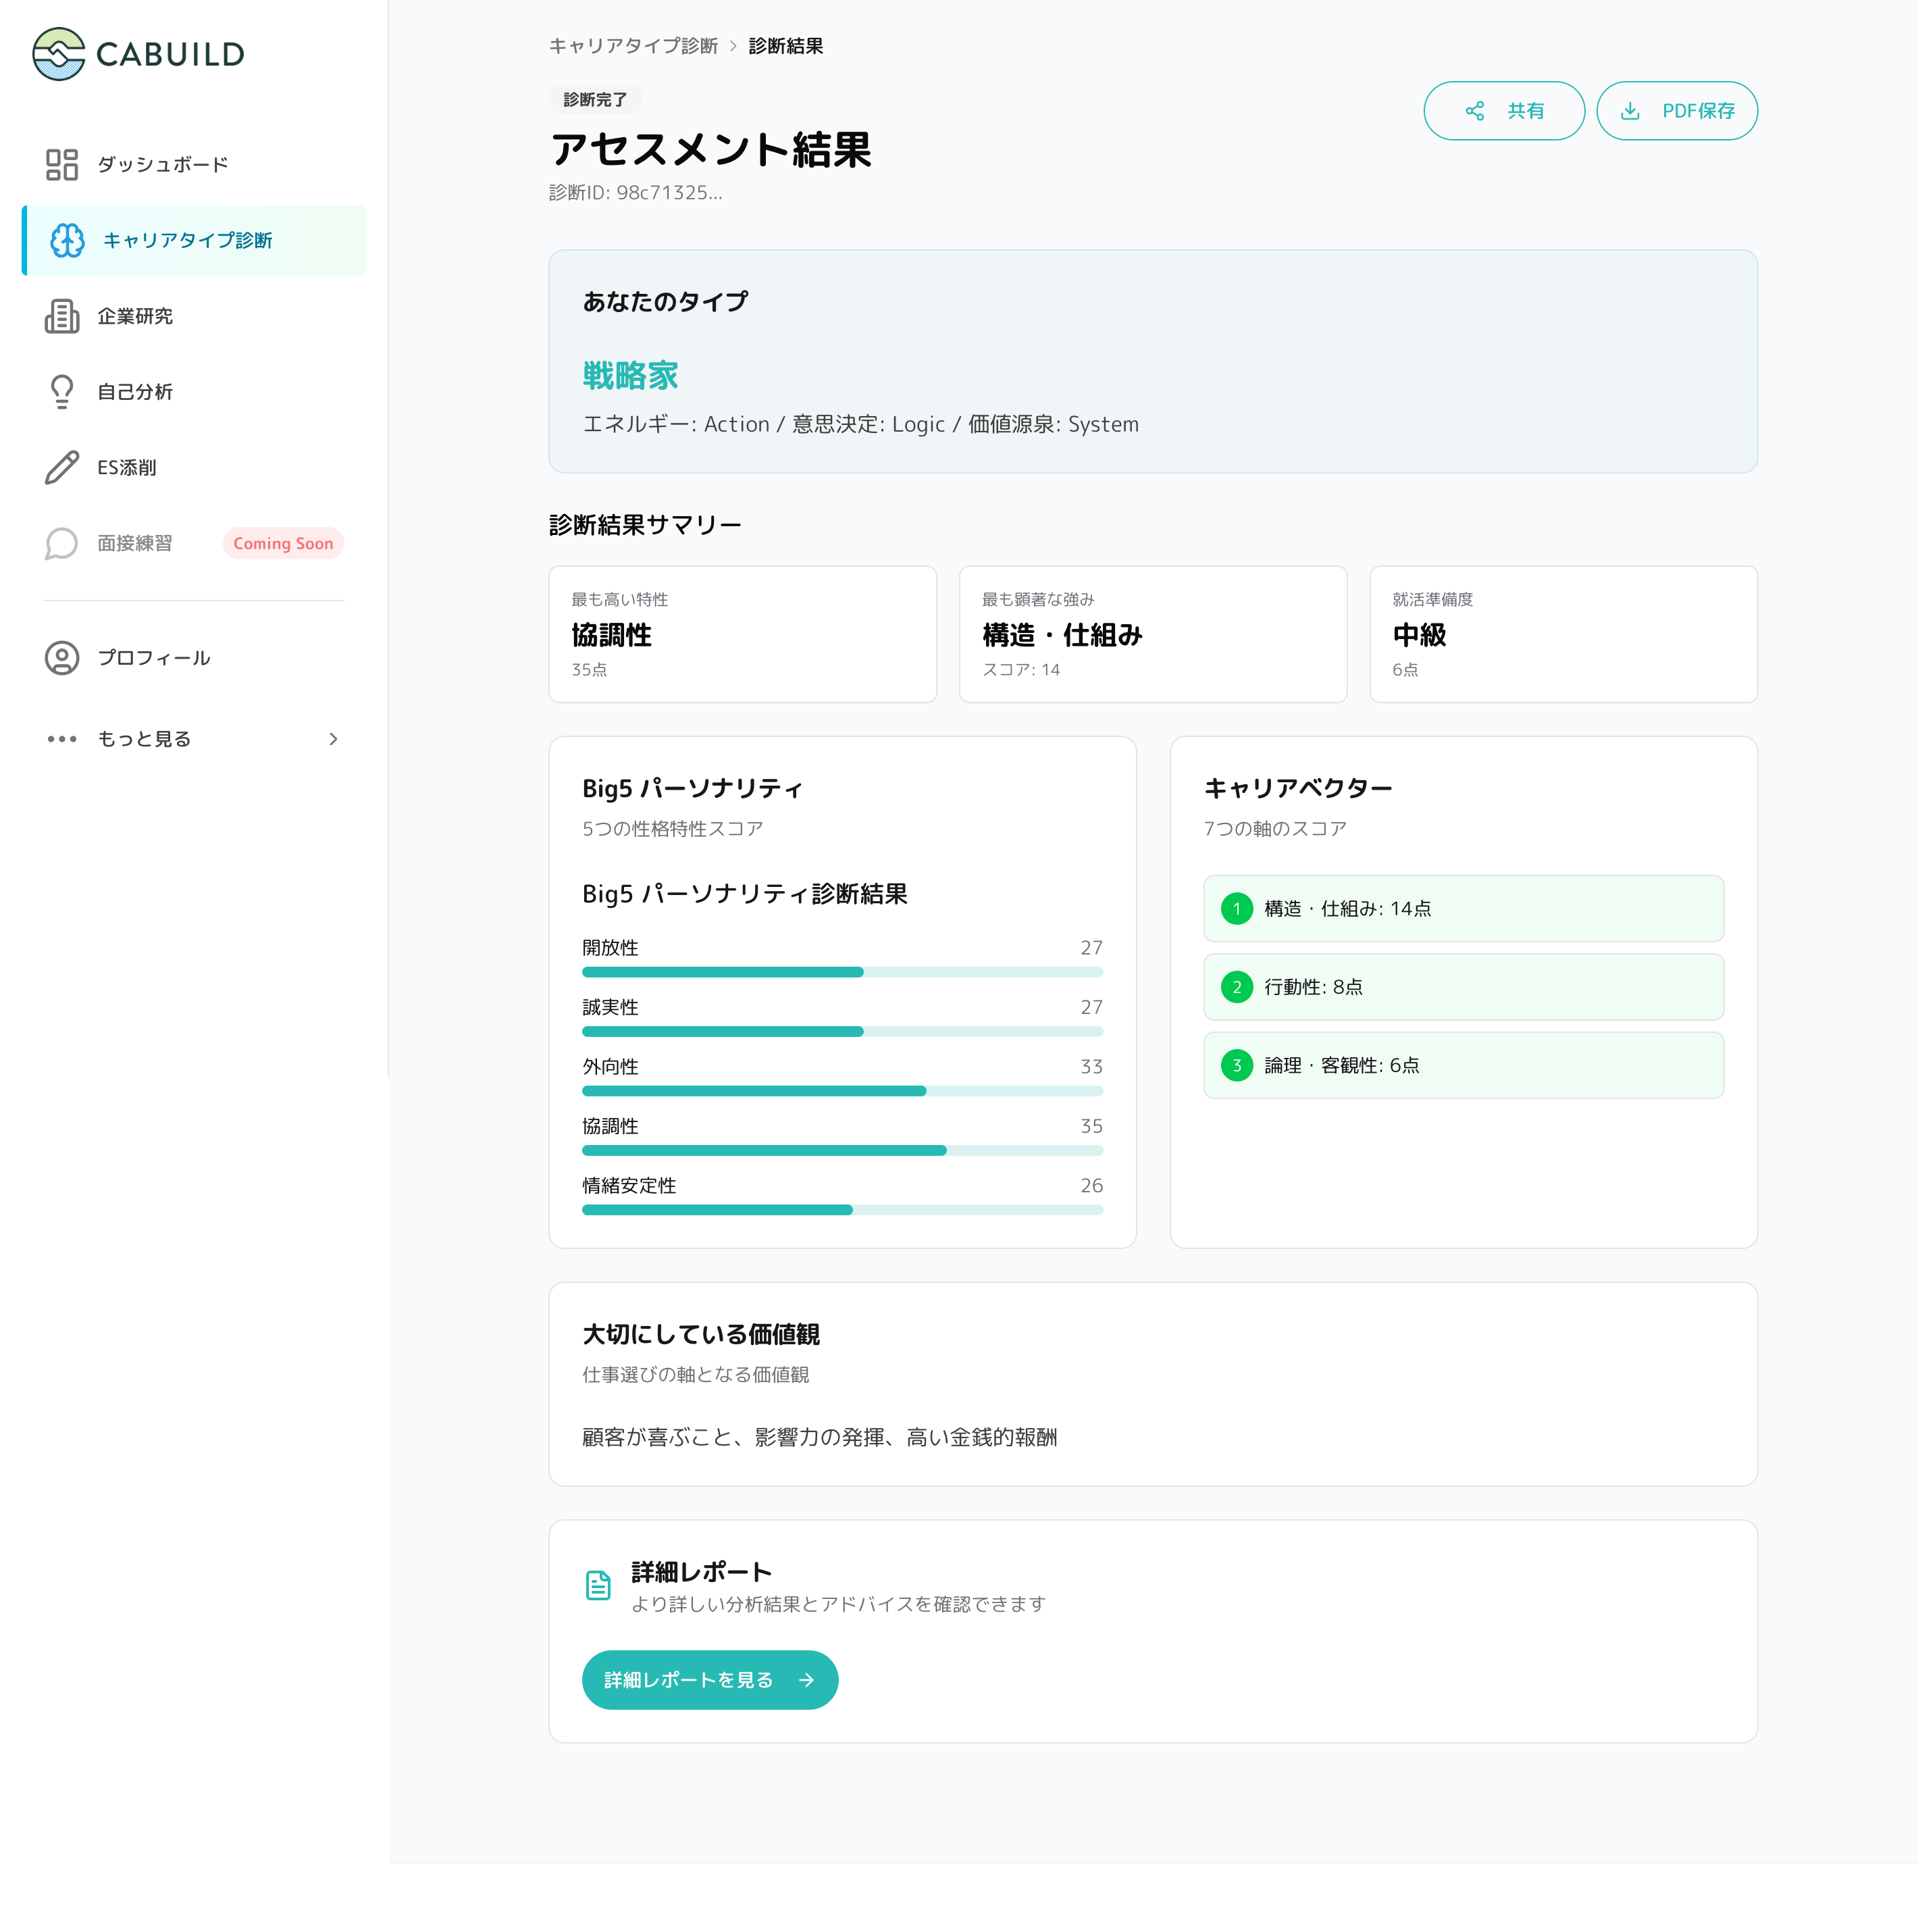Screen dimensions: 1918x1932
Task: Click the 開放性 progress bar
Action: pos(843,973)
